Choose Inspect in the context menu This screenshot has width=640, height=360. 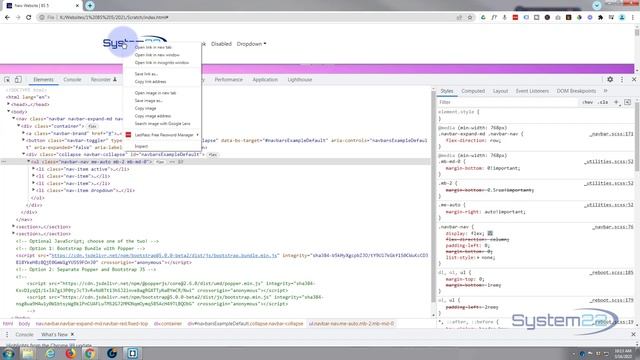click(x=141, y=146)
